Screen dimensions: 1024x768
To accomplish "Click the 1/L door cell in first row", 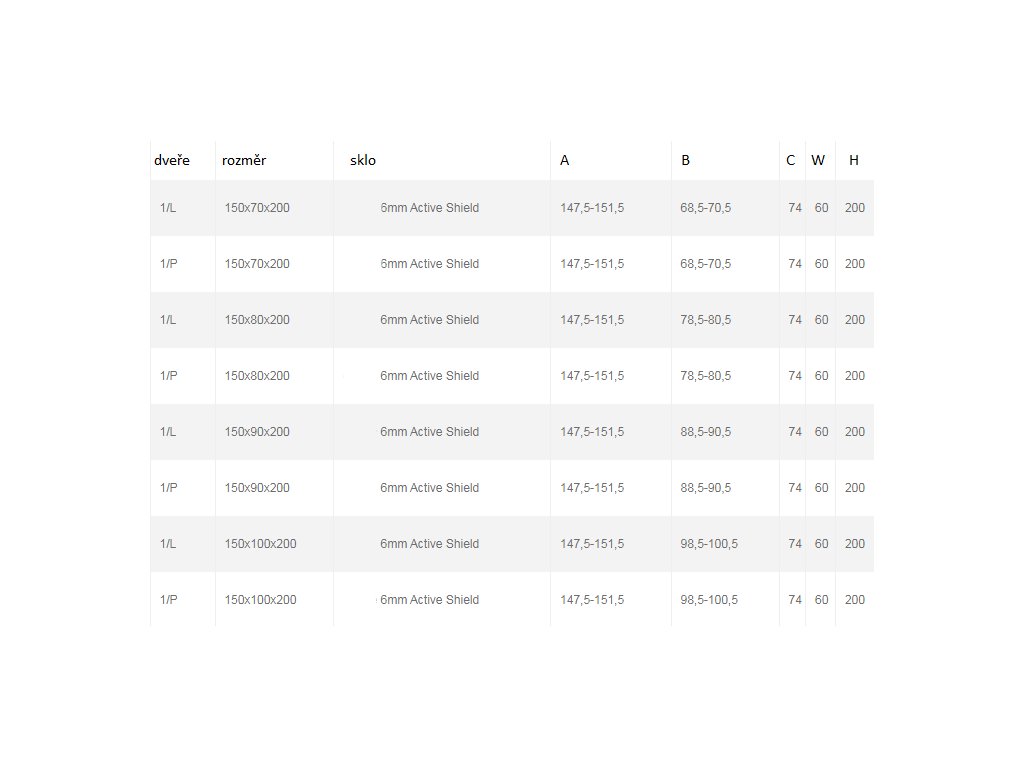I will point(168,208).
